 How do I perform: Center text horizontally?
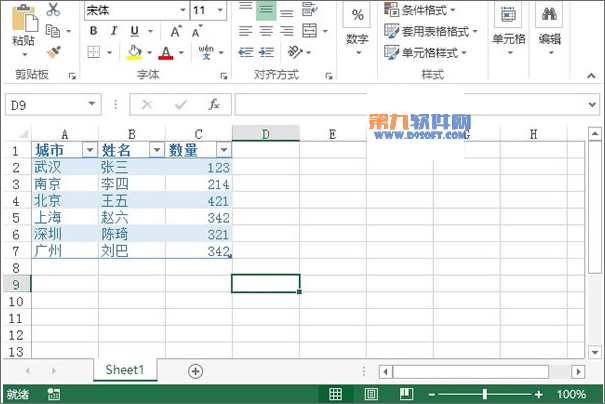click(x=266, y=30)
